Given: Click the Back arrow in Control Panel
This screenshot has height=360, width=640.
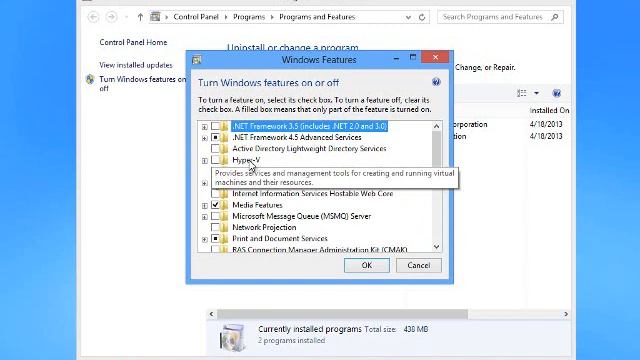Looking at the screenshot, I should 93,17.
